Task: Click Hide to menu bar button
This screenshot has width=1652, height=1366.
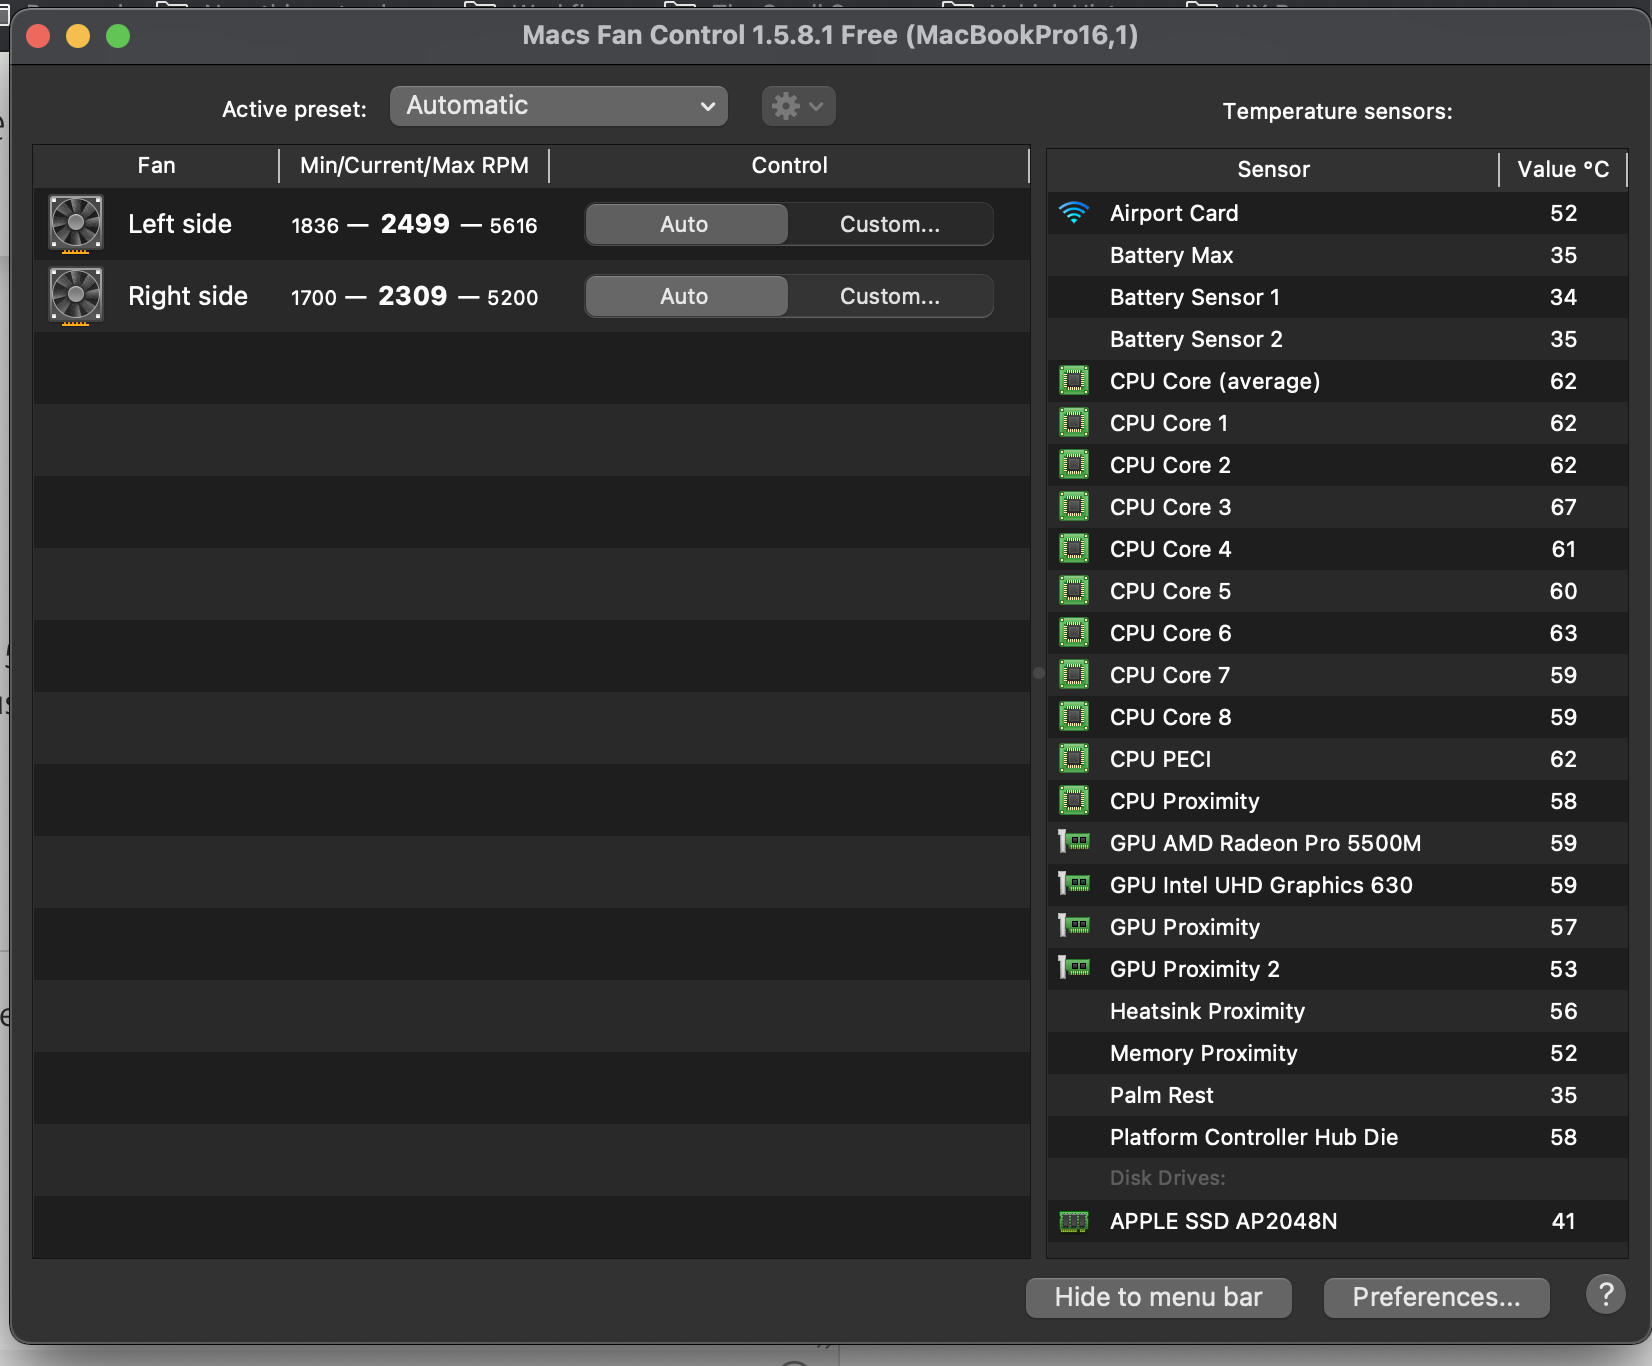Action: pyautogui.click(x=1159, y=1297)
